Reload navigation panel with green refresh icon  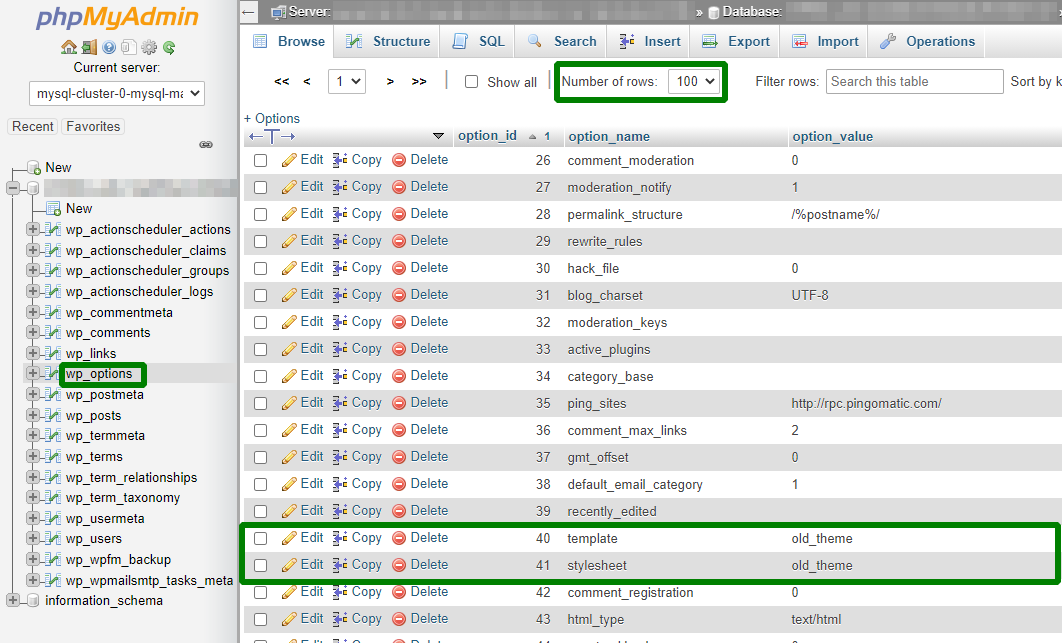click(169, 47)
